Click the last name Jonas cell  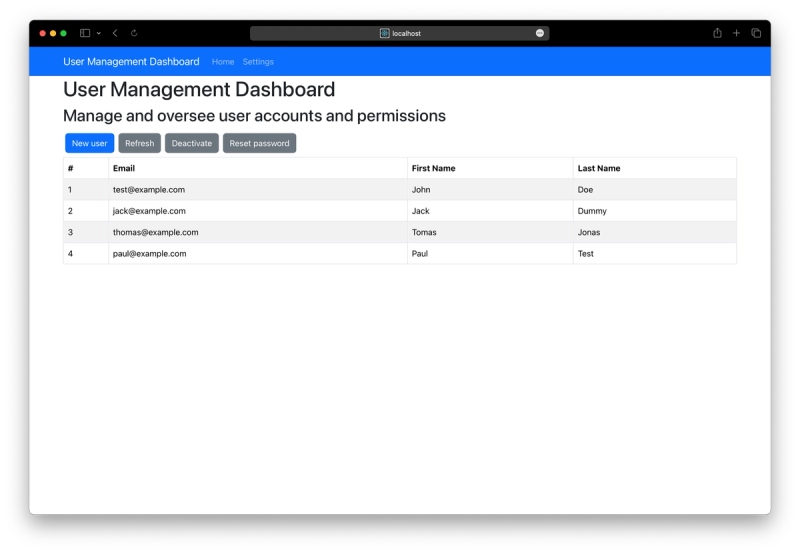tap(655, 233)
